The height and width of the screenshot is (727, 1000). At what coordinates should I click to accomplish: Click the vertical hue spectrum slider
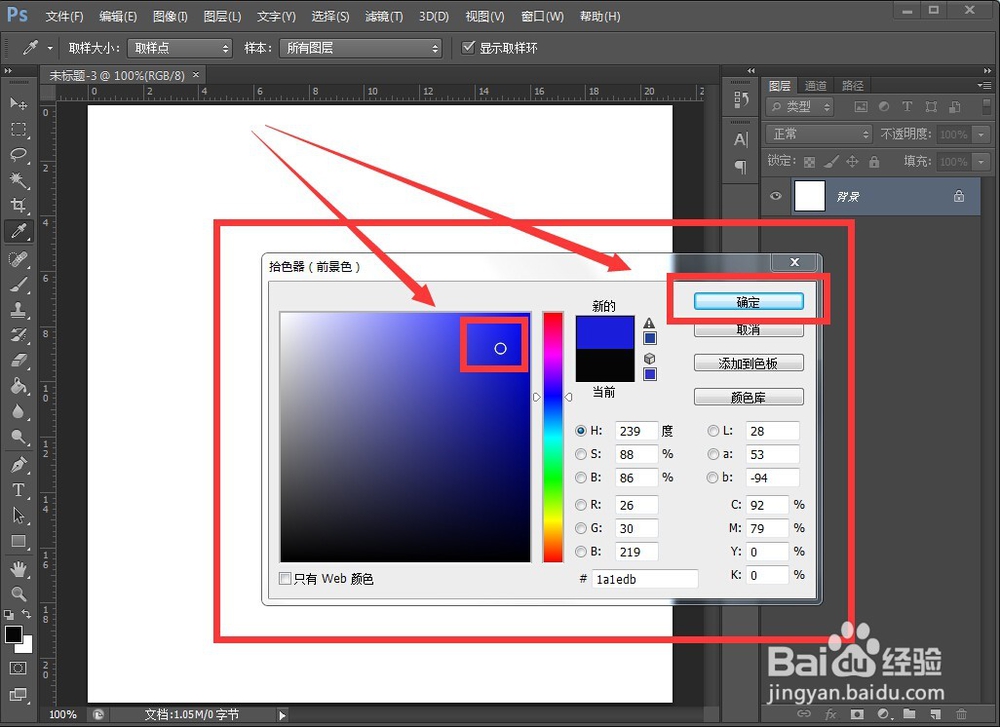(x=553, y=437)
